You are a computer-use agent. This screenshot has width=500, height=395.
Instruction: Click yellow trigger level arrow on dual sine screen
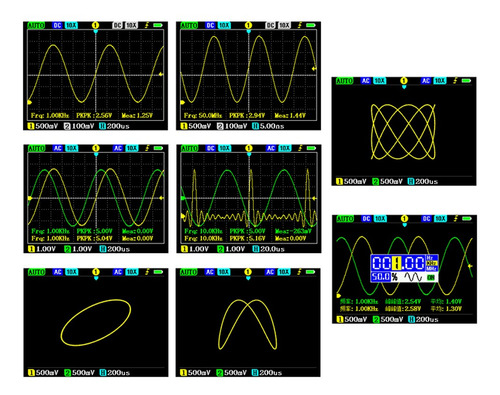[x=162, y=198]
